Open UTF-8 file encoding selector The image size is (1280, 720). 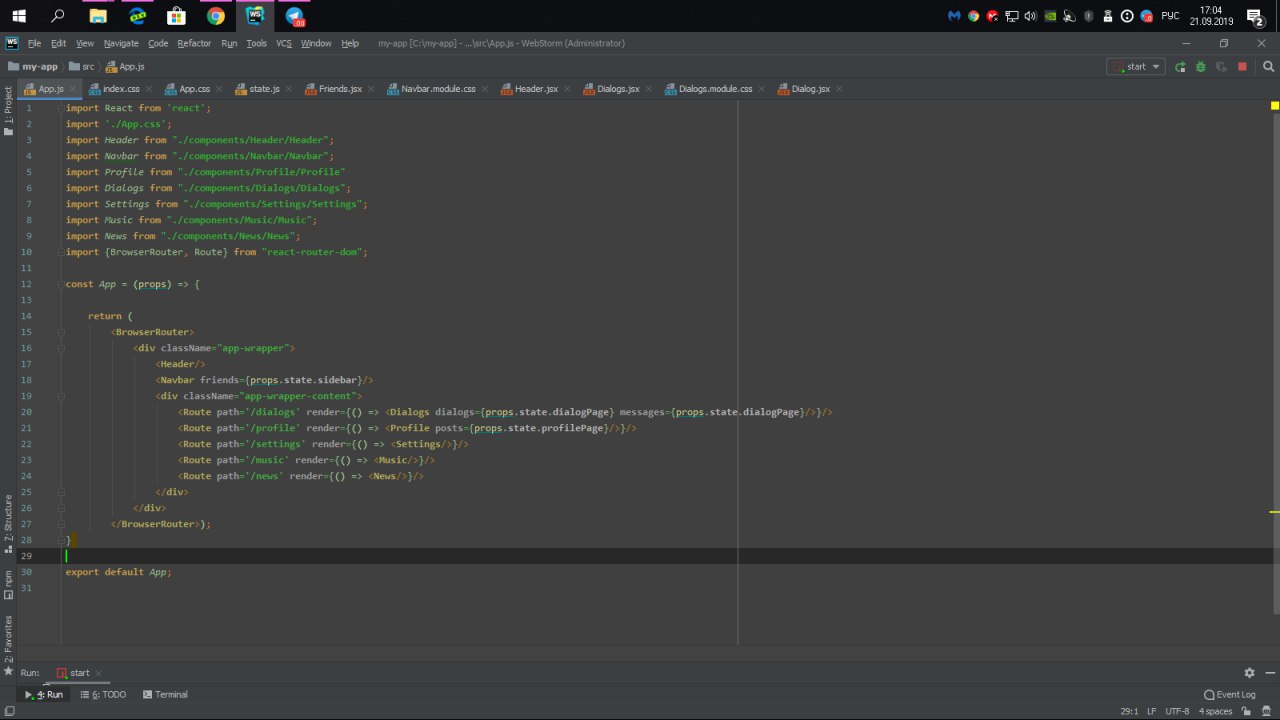(x=1176, y=711)
